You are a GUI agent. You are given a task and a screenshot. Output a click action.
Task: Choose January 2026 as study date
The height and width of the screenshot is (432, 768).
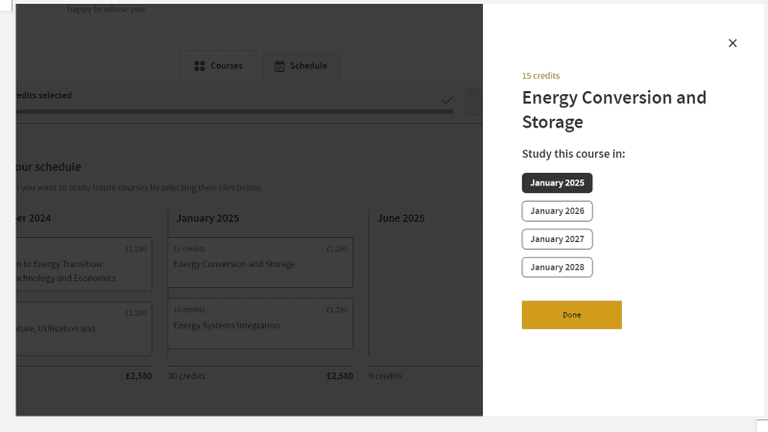pyautogui.click(x=557, y=211)
